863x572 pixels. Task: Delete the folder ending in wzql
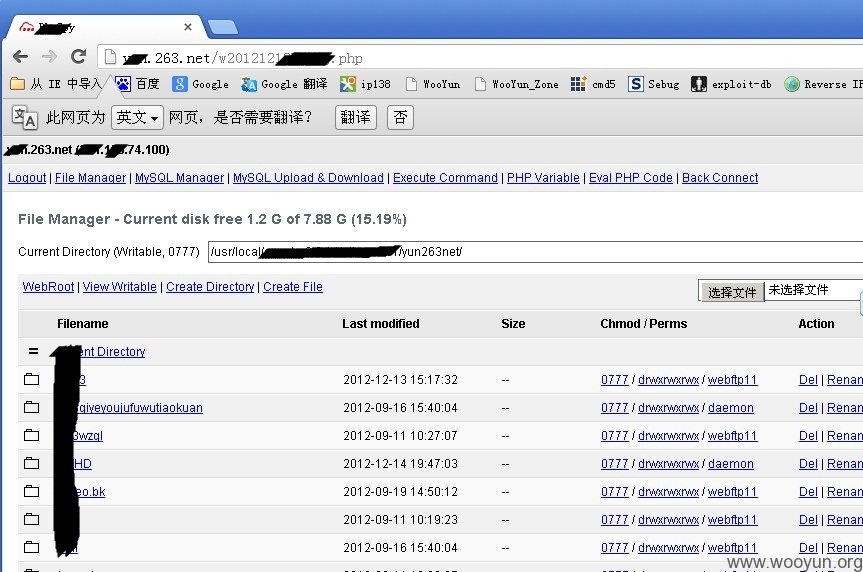[808, 436]
